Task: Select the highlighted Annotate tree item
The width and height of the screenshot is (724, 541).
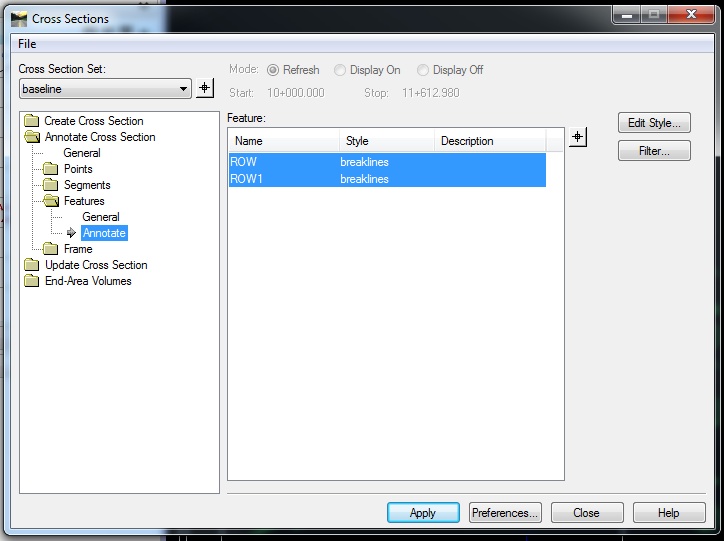Action: [x=104, y=233]
